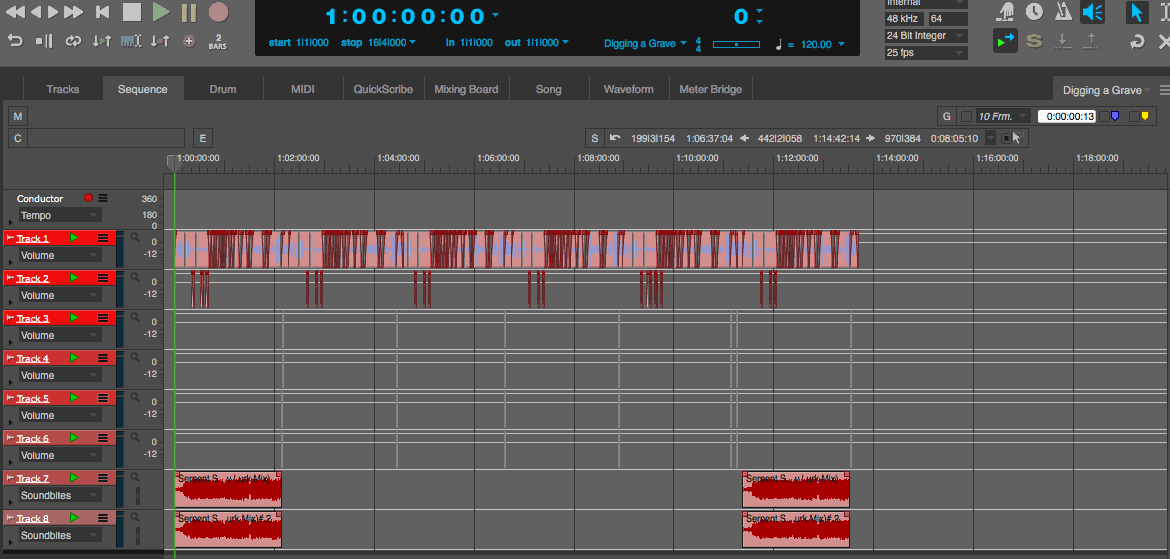Screen dimensions: 1170x559
Task: Toggle the 2 BARS countoff button
Action: 218,42
